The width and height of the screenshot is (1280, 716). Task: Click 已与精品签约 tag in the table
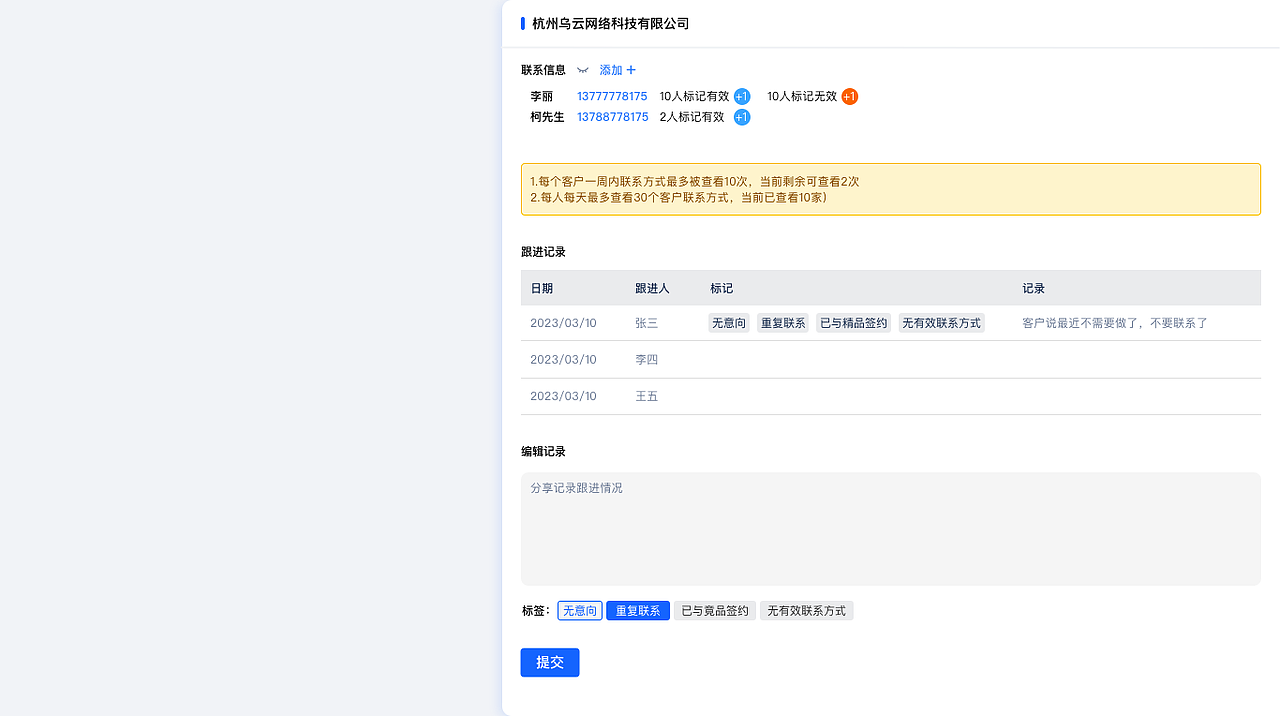(853, 322)
